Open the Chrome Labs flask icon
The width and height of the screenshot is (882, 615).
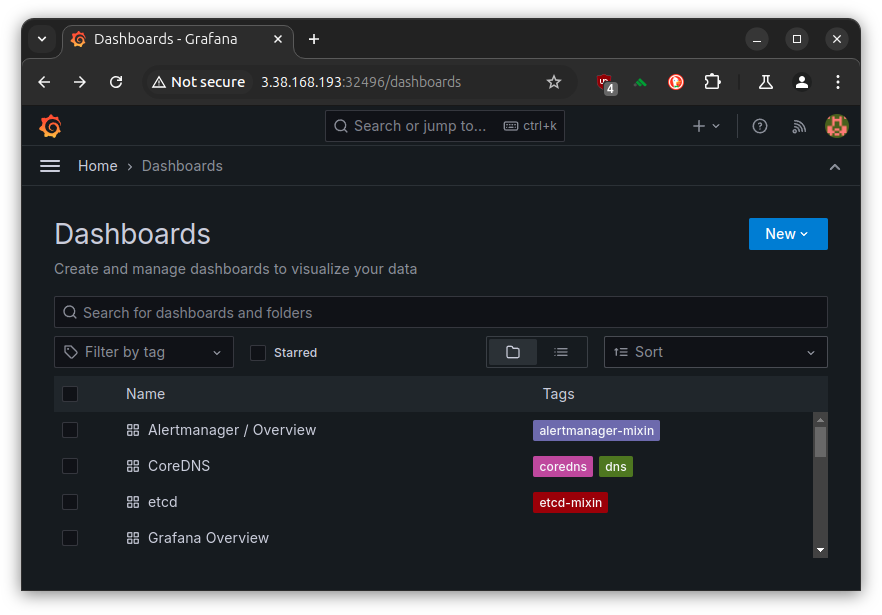click(766, 82)
